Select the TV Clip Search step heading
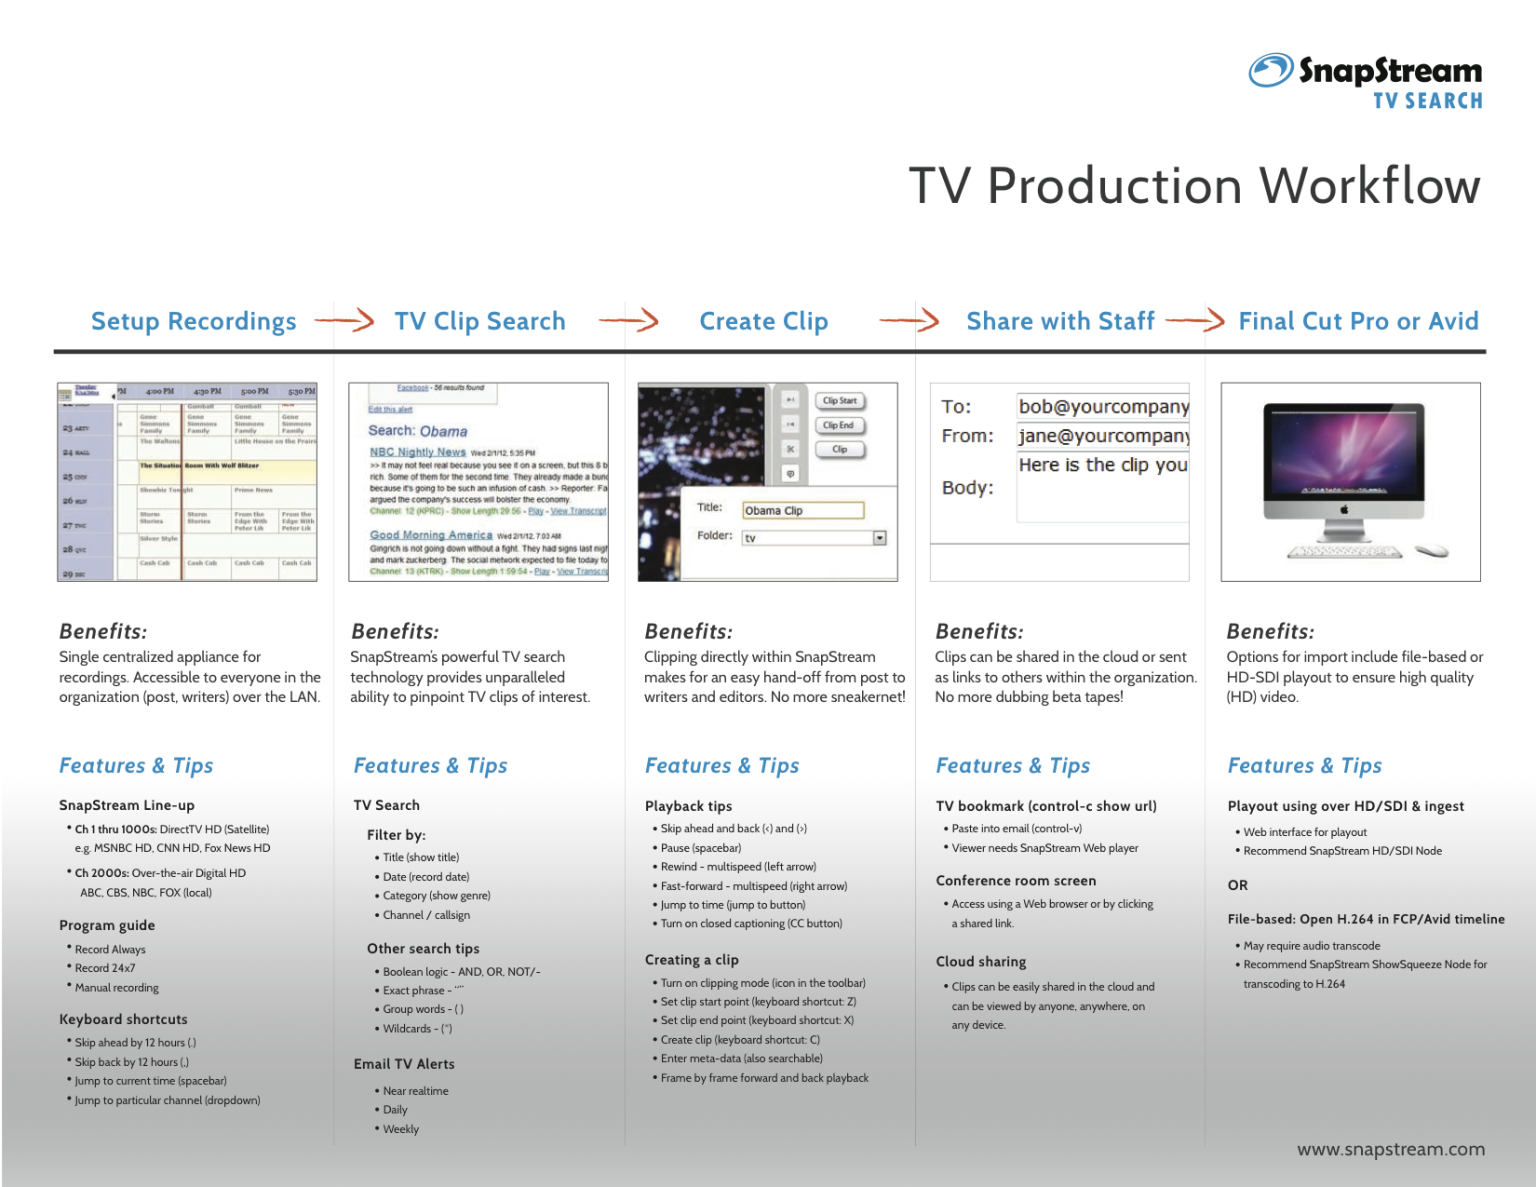Viewport: 1536px width, 1187px height. click(480, 321)
